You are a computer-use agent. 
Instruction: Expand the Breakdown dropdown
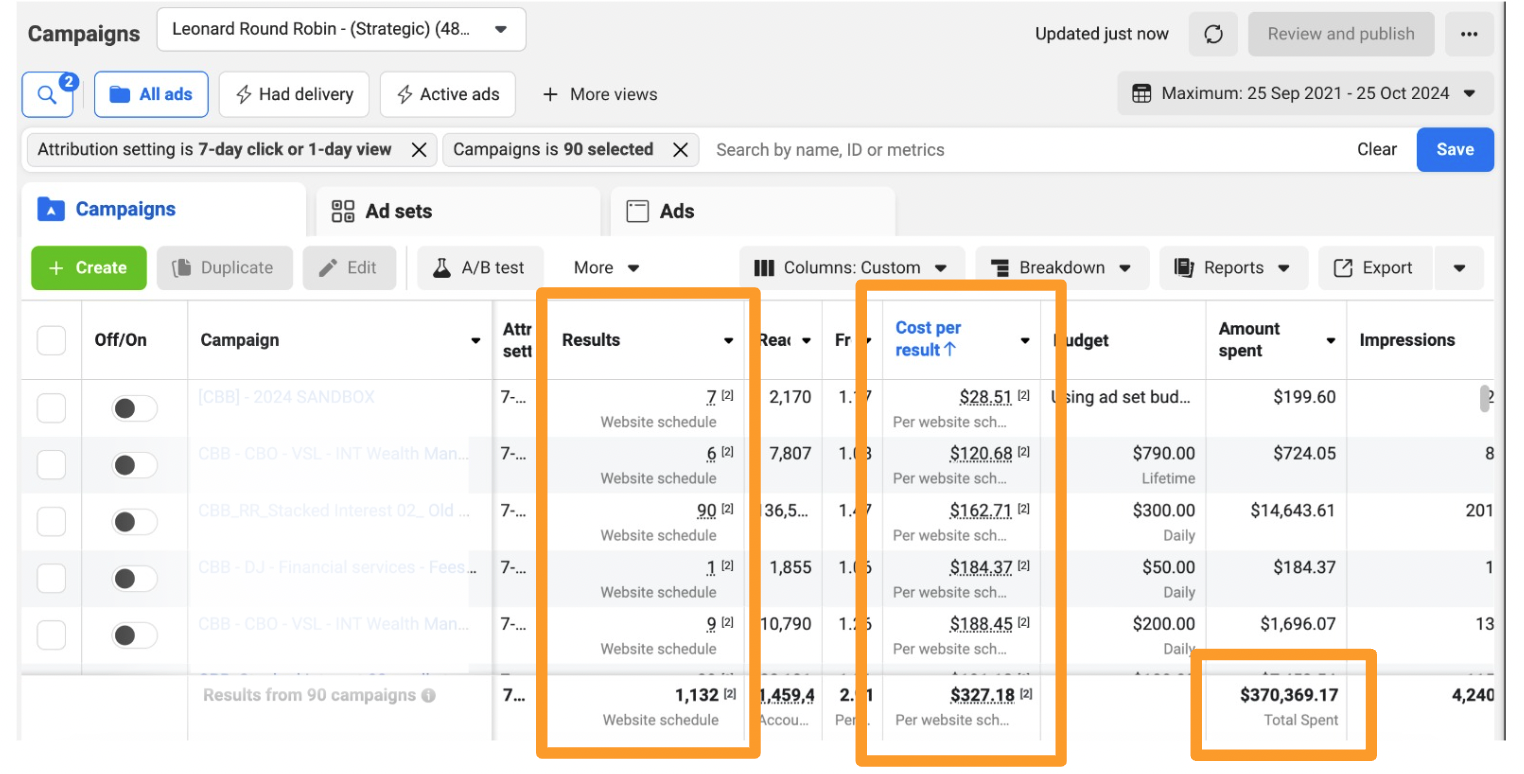(x=1062, y=268)
